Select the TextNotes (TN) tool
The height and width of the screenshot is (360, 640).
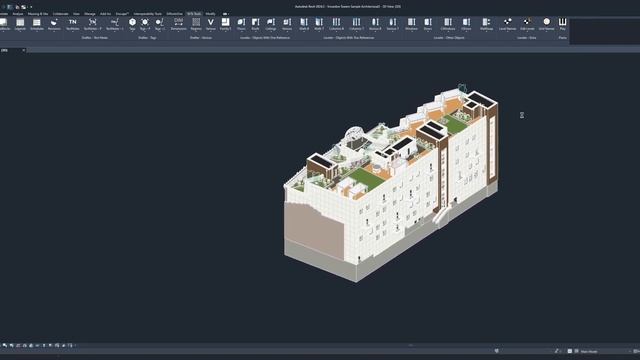[73, 24]
